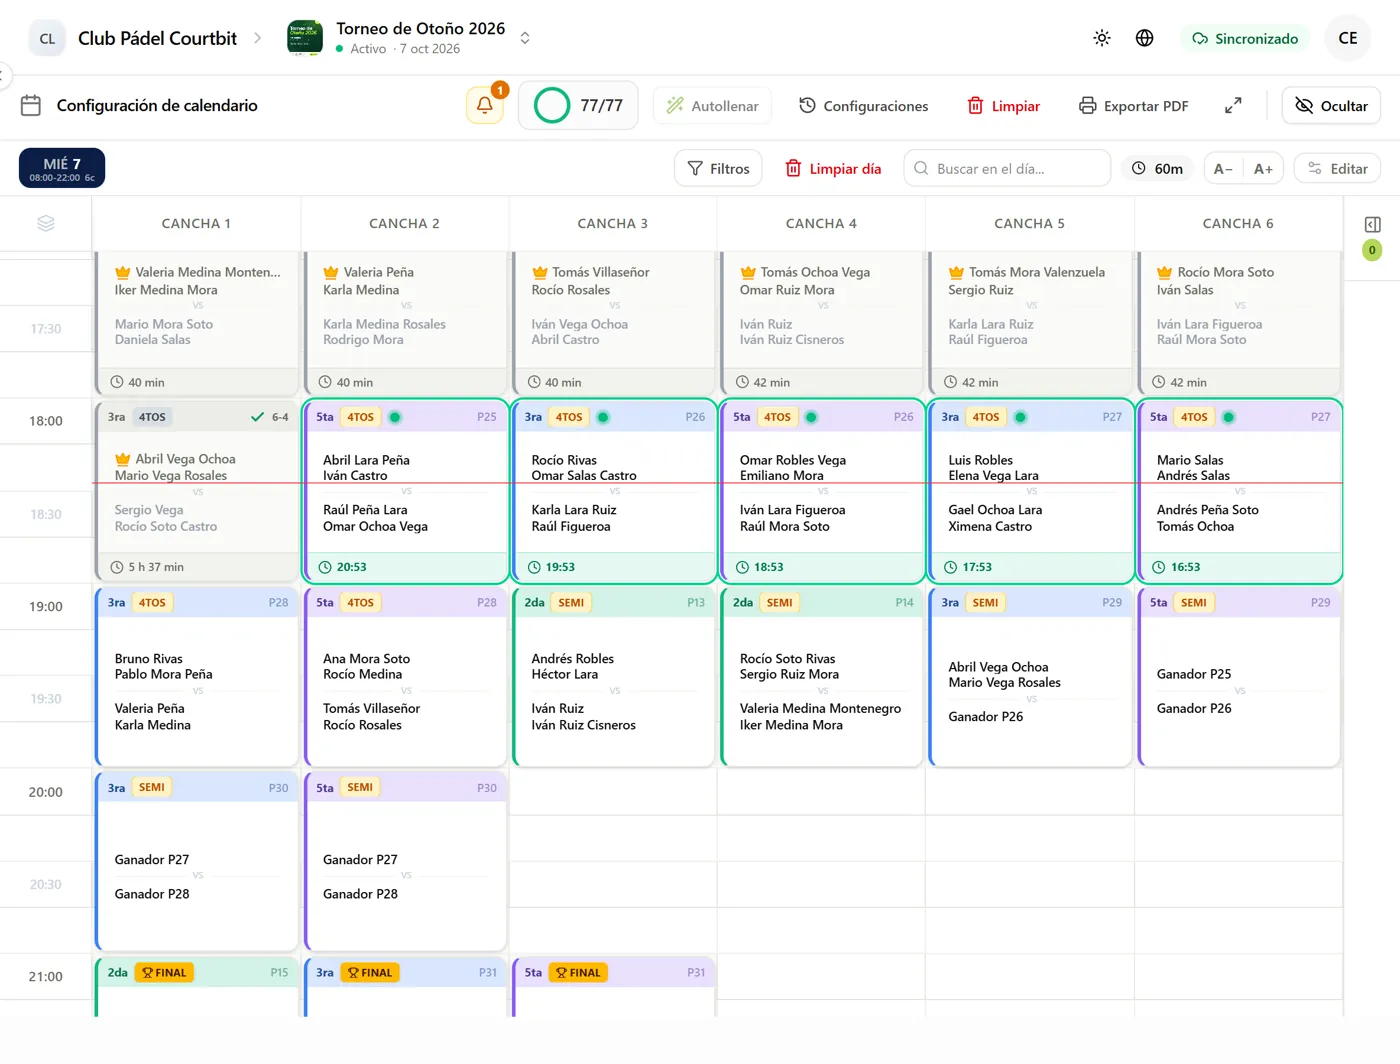Click the fullscreen expand arrows icon
The width and height of the screenshot is (1400, 1064).
1233,105
